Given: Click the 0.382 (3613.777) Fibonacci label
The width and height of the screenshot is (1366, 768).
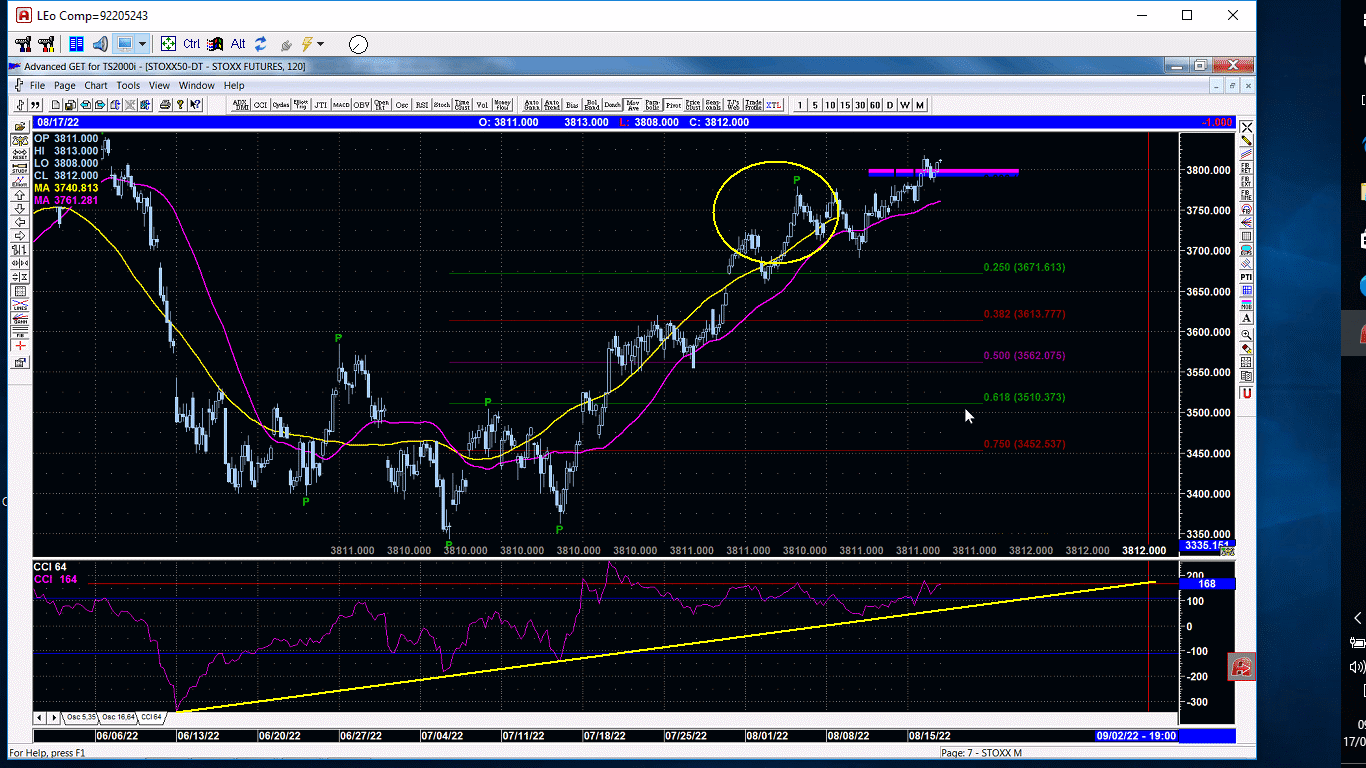Looking at the screenshot, I should pos(1024,314).
